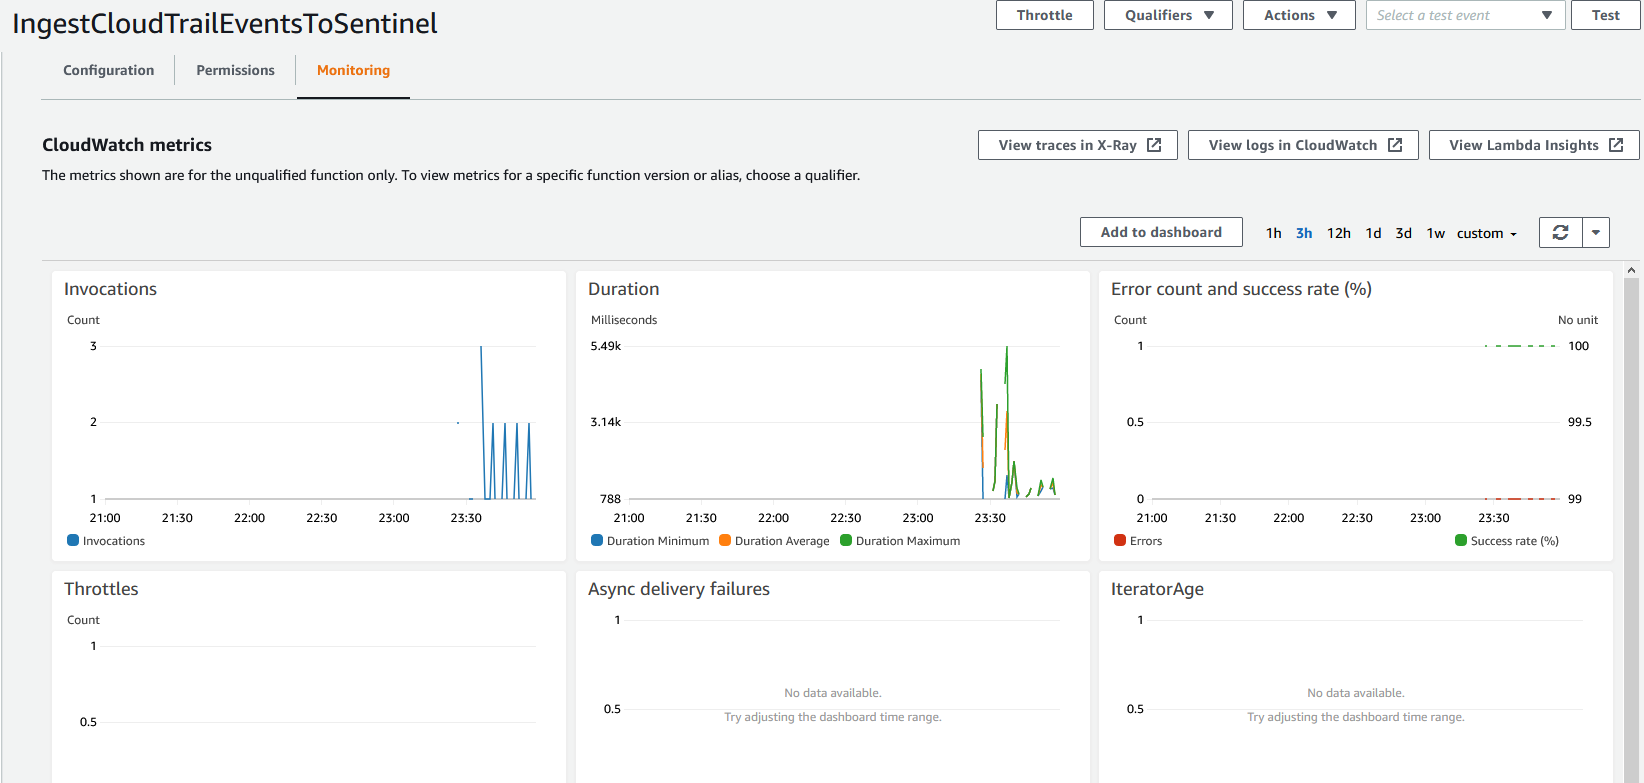Click external link icon on CloudWatch logs button
Viewport: 1644px width, 783px height.
tap(1395, 145)
